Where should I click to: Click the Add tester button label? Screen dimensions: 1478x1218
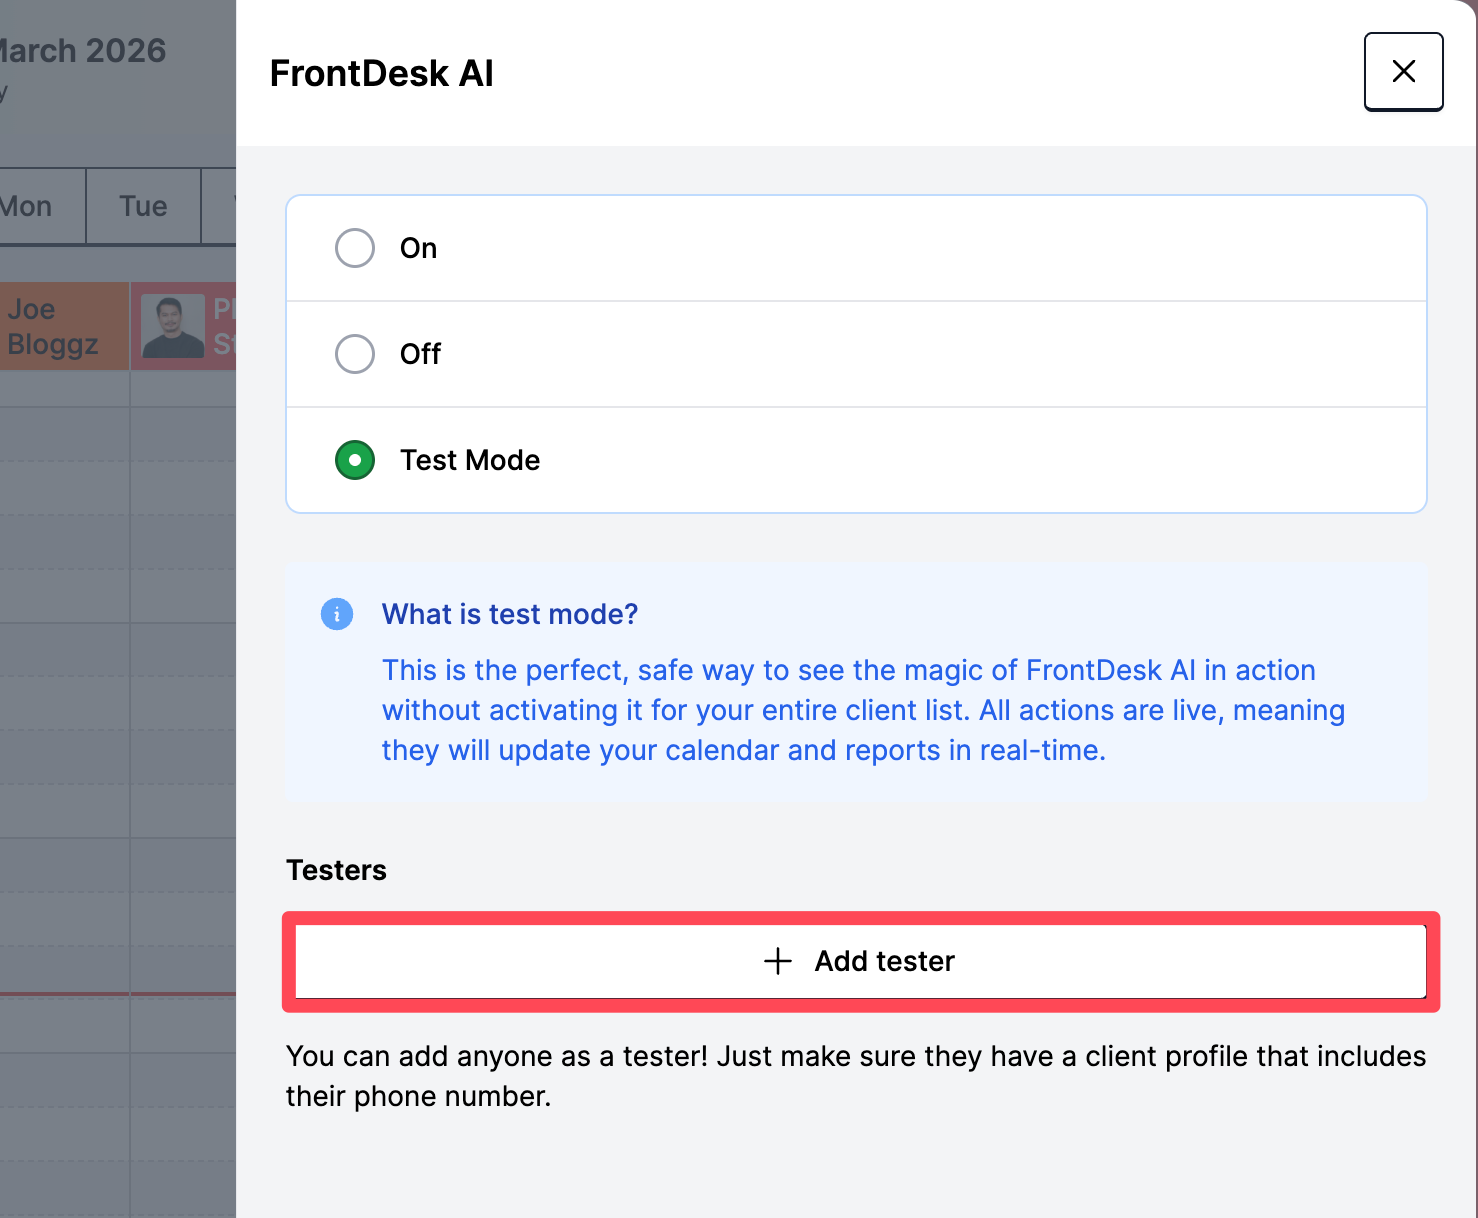(884, 961)
